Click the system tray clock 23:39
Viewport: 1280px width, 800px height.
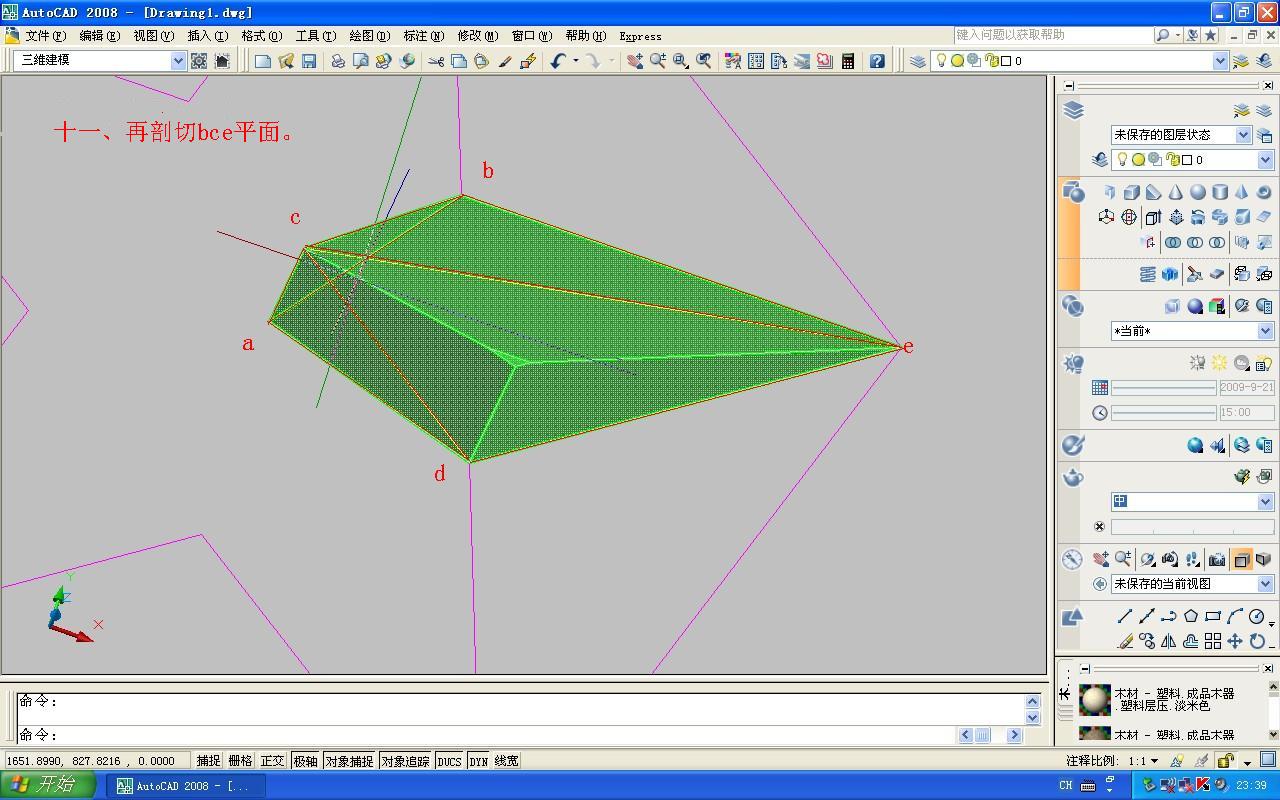click(x=1251, y=786)
